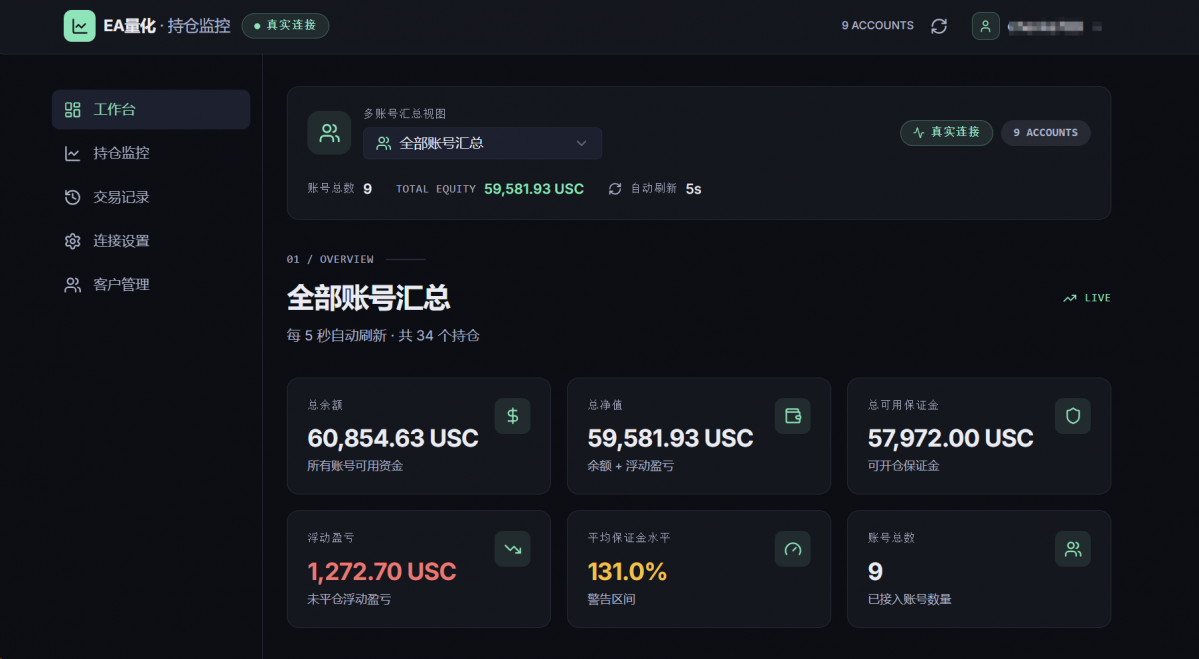Viewport: 1199px width, 659px height.
Task: Click the 5s auto-refresh interval value
Action: click(694, 189)
